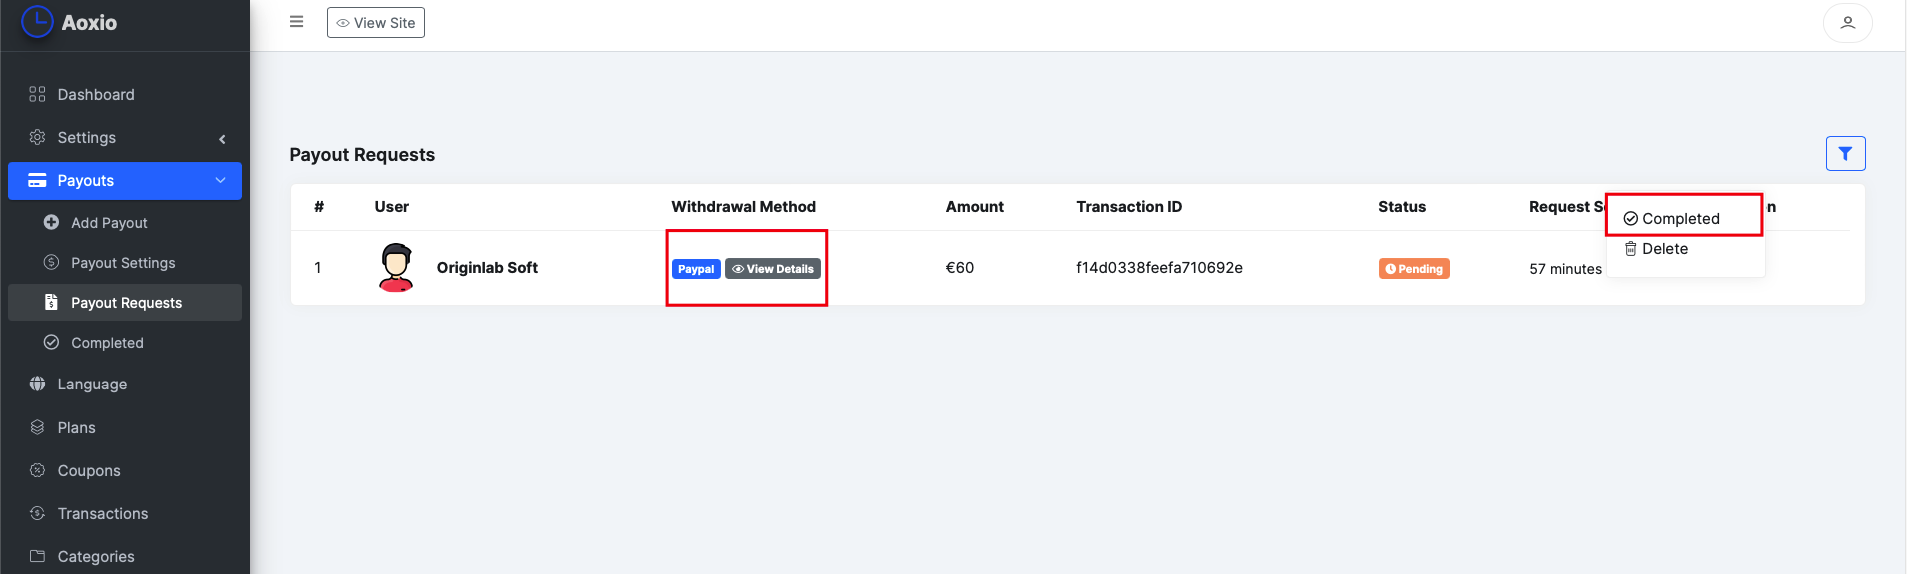This screenshot has width=1907, height=574.
Task: Click the Paypal method badge
Action: 696,269
